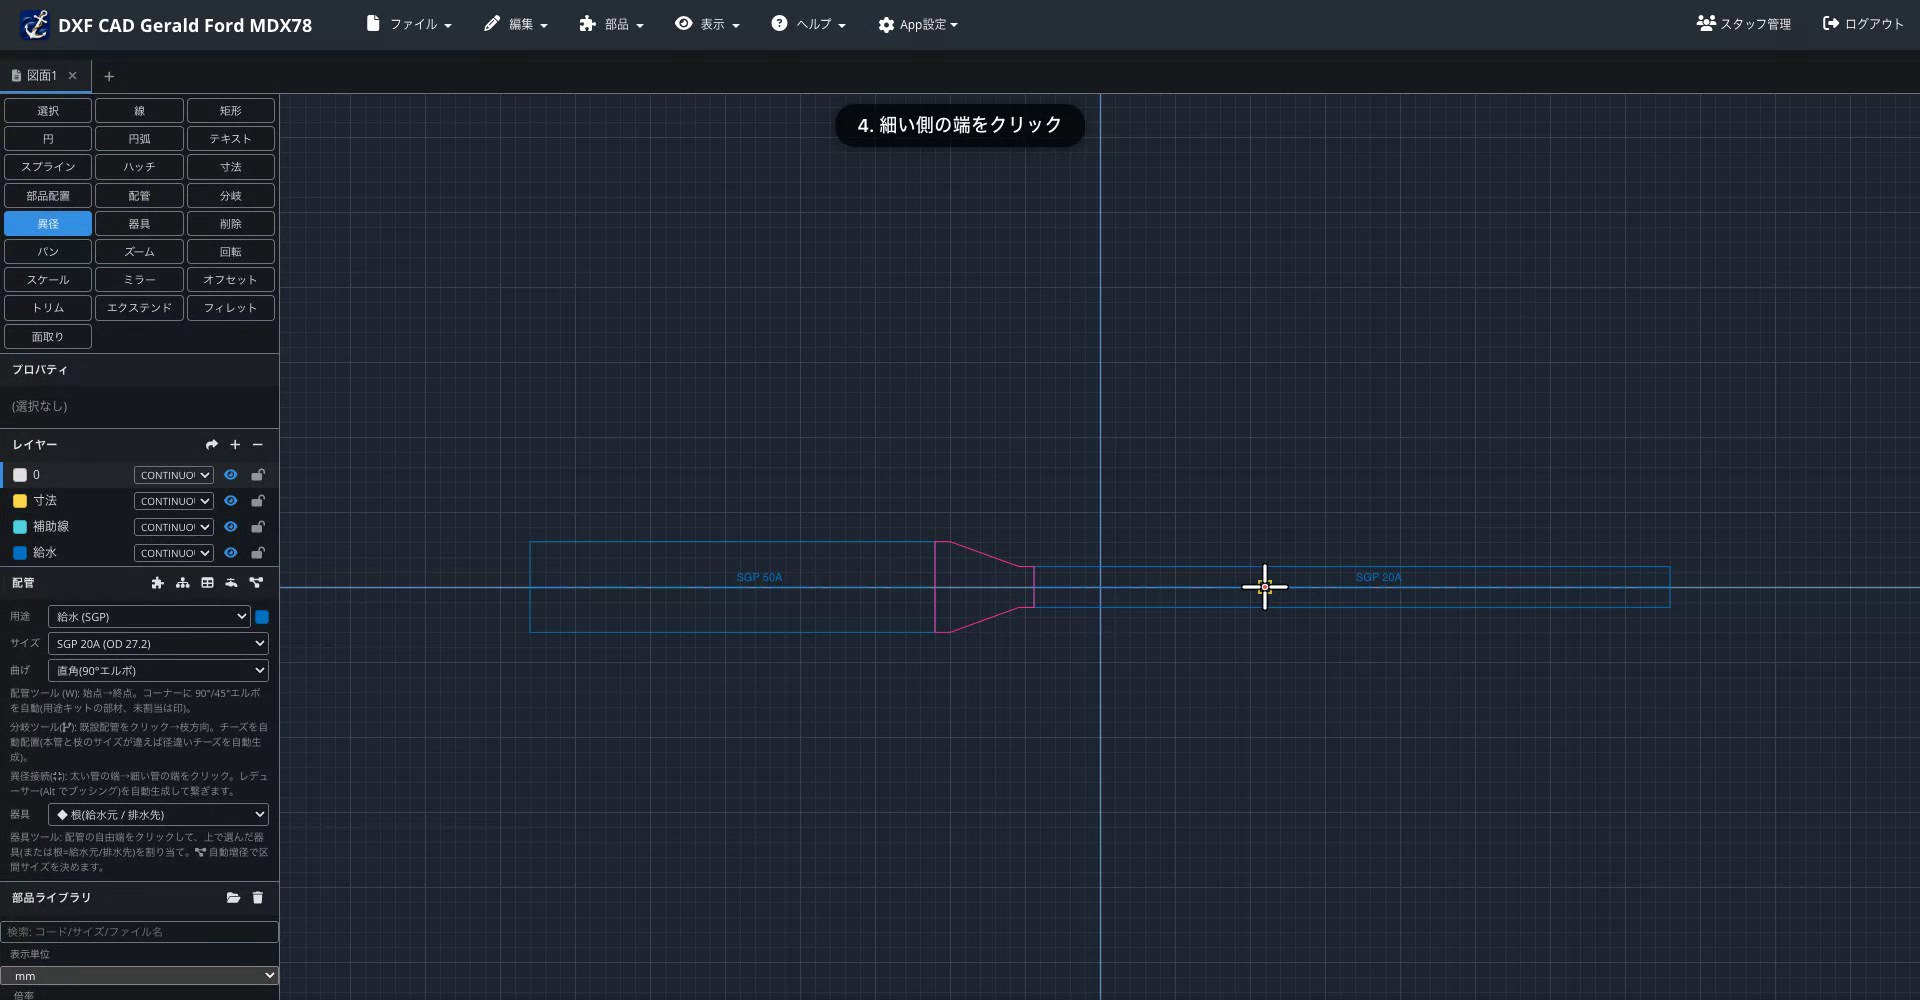Open the 器具 dropdown showing 根(給水元 / 排水先)
This screenshot has height=1000, width=1920.
click(x=158, y=815)
